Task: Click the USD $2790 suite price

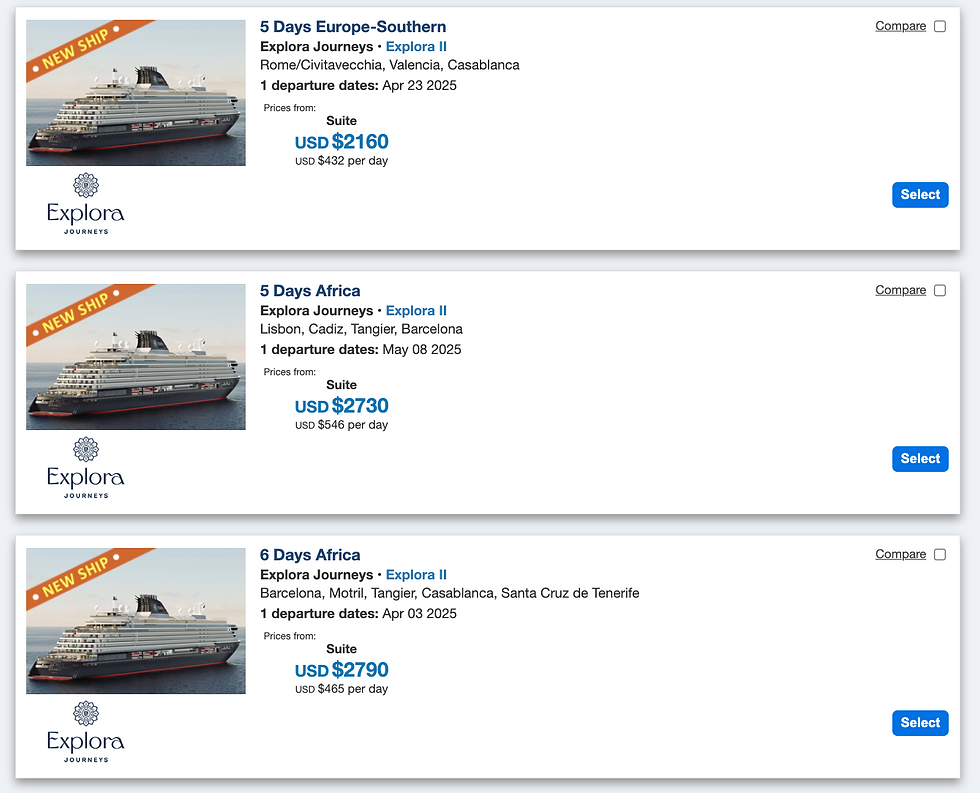Action: 342,670
